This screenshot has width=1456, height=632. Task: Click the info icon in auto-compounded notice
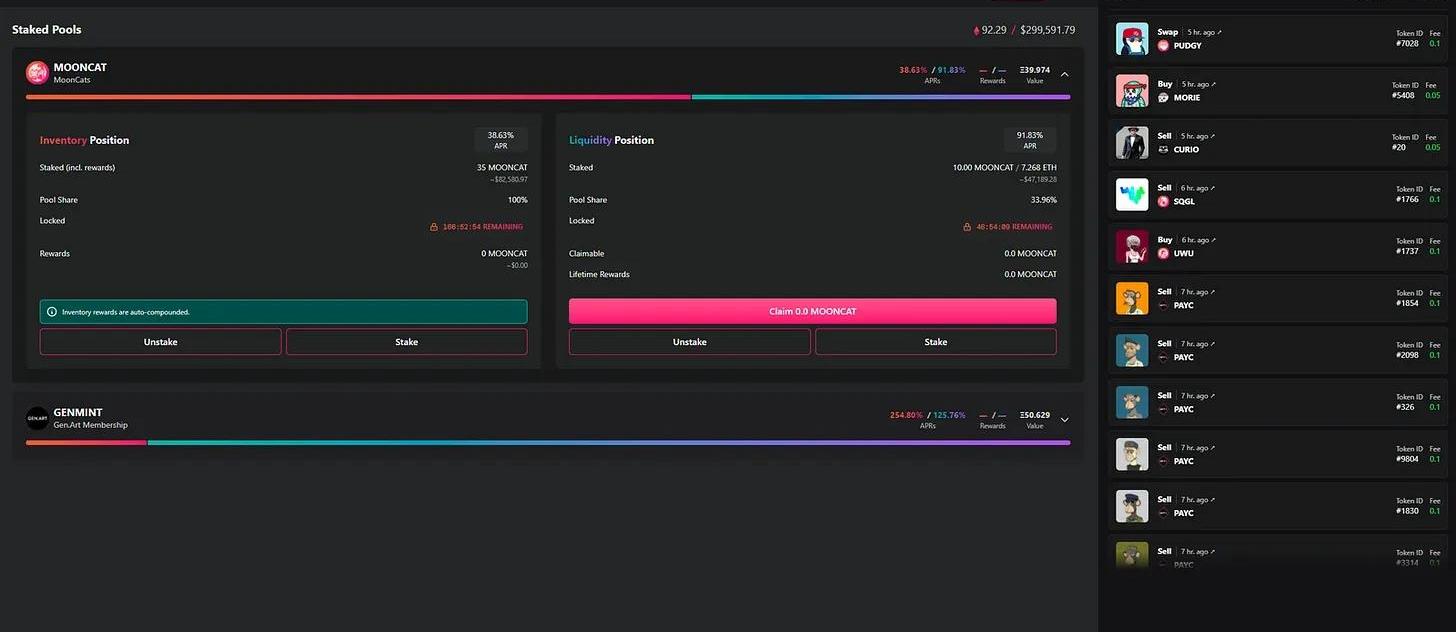[x=52, y=312]
